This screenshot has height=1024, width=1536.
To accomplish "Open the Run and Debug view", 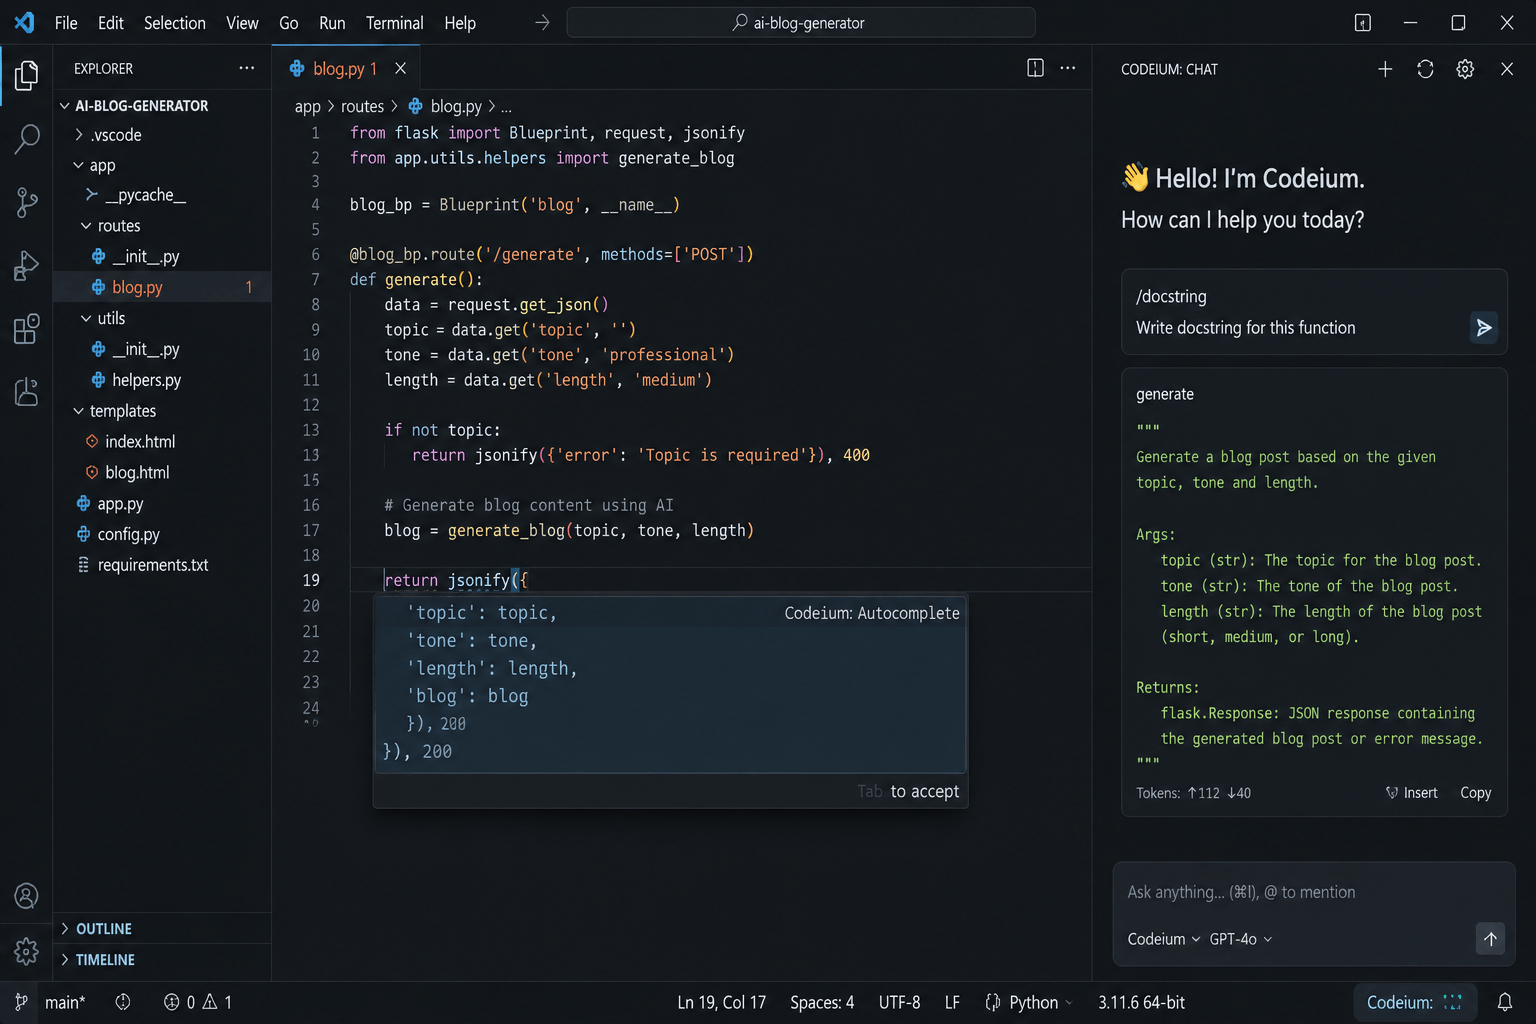I will coord(27,266).
